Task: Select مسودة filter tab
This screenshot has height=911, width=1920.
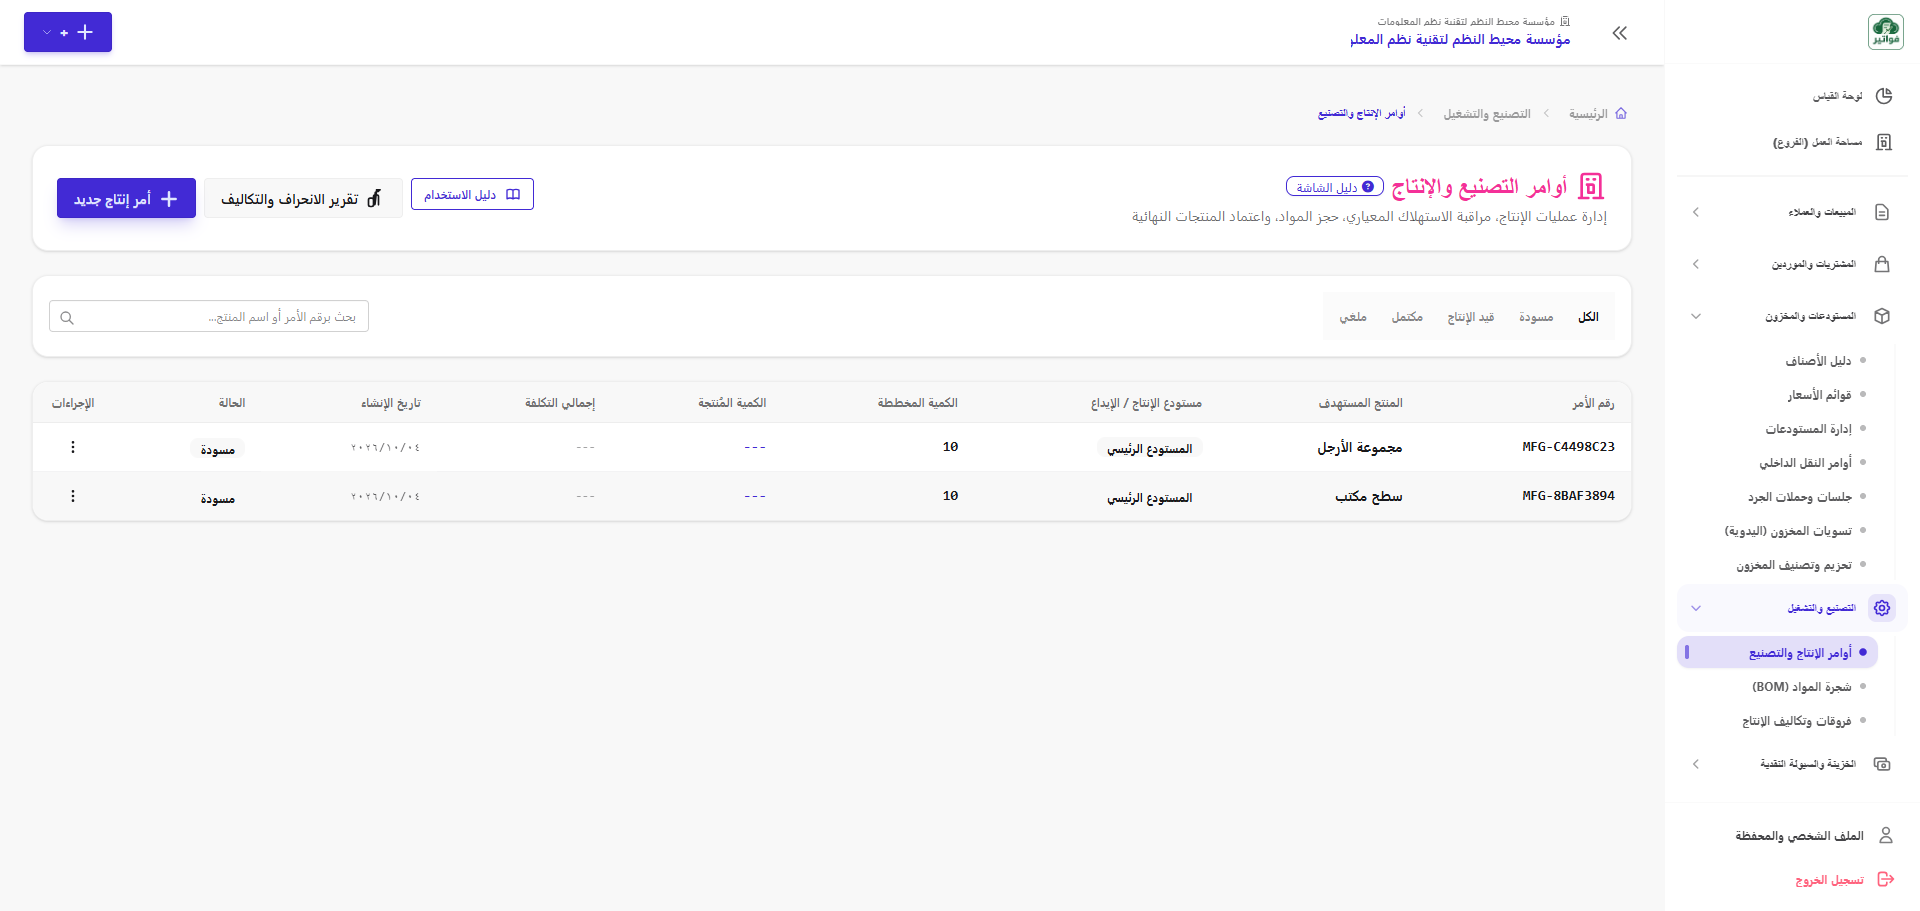Action: [1536, 317]
